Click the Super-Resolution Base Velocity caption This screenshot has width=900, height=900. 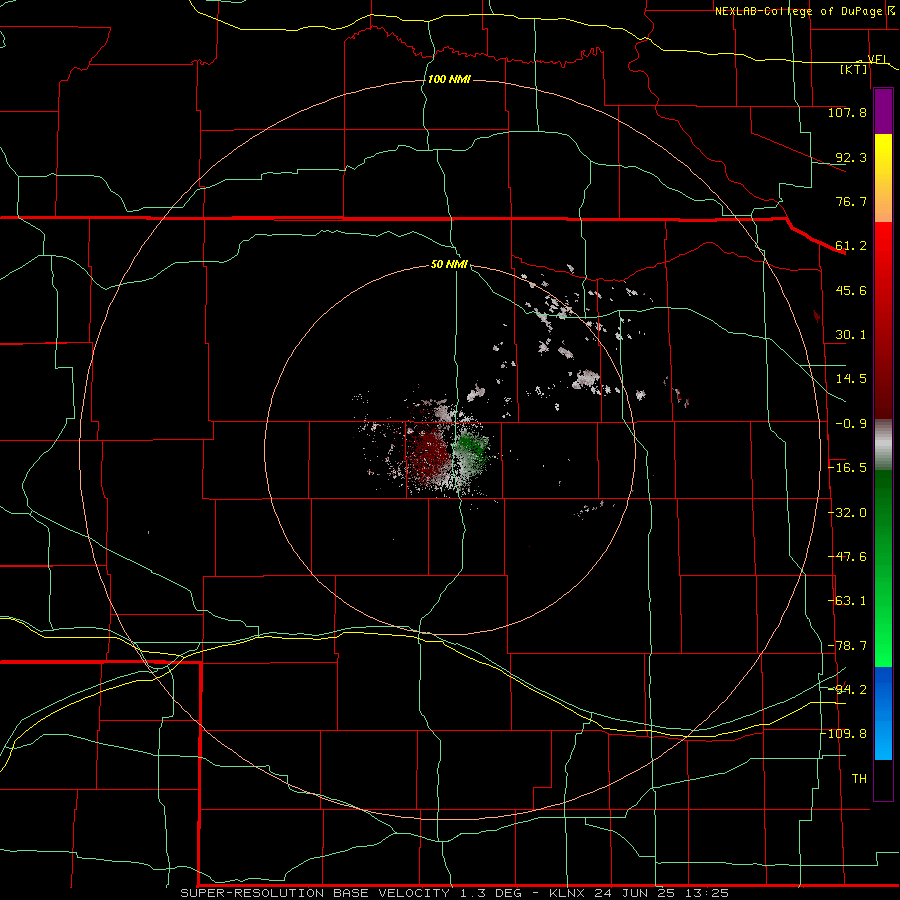(x=455, y=893)
